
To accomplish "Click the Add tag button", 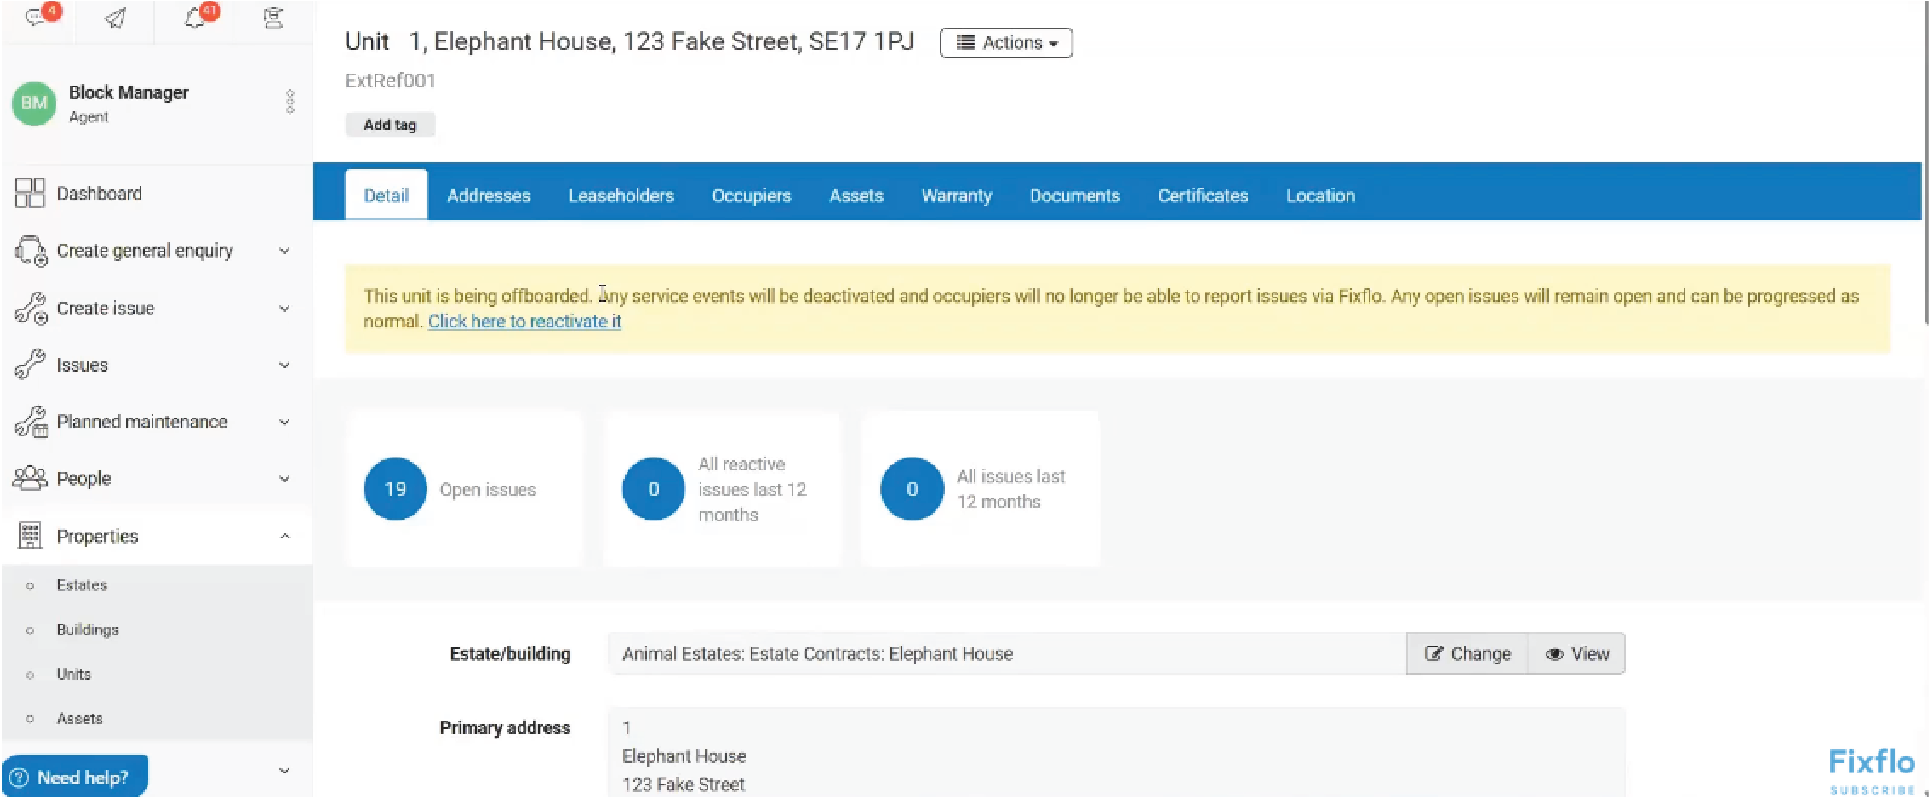I will [x=390, y=125].
